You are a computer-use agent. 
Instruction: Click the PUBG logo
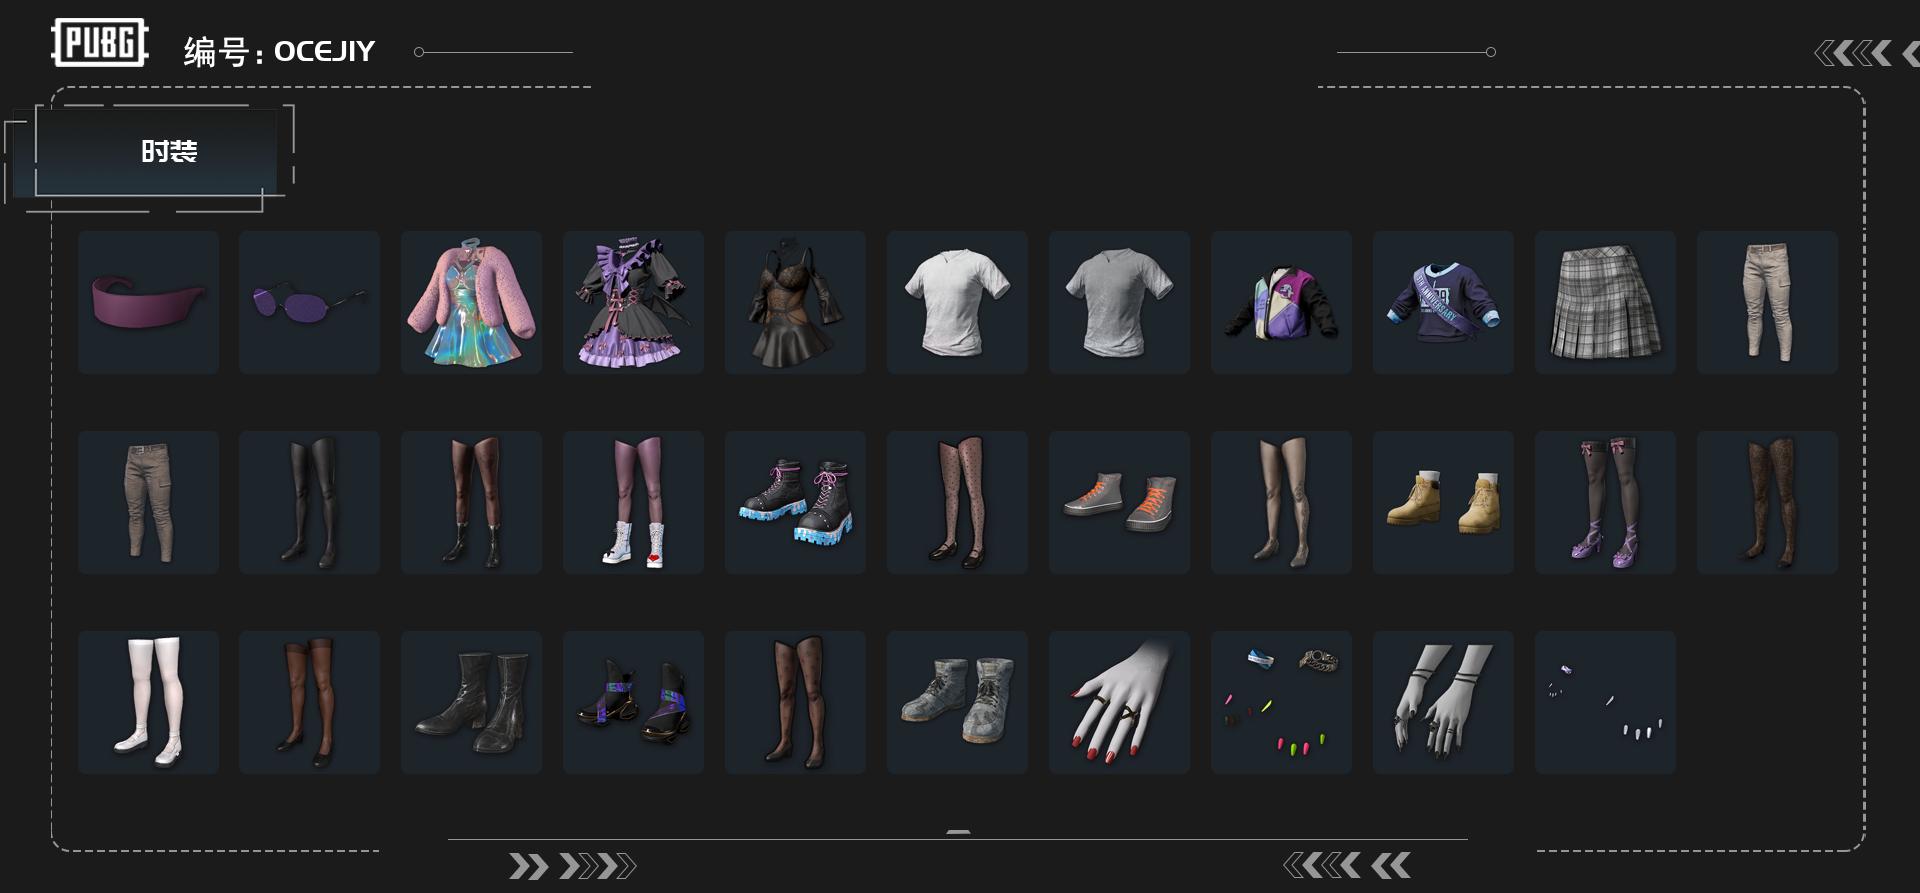(100, 43)
